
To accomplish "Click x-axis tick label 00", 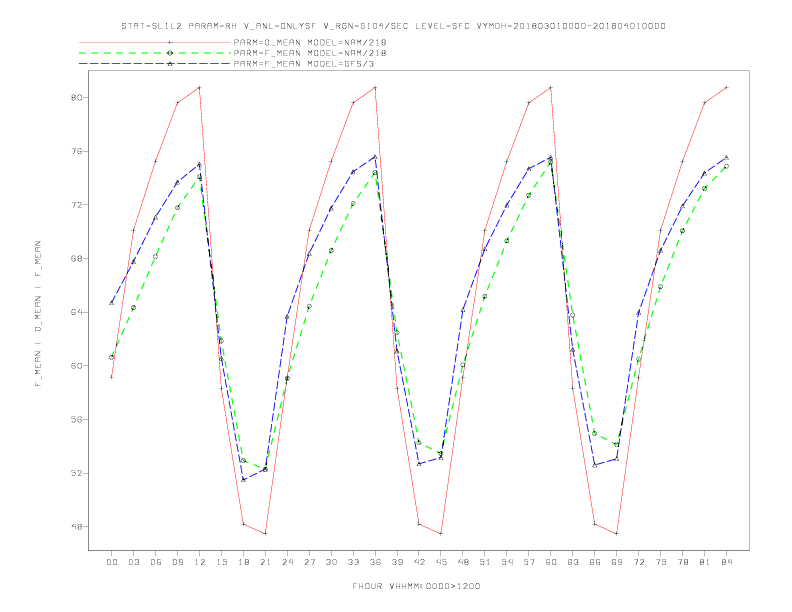I will pos(112,562).
